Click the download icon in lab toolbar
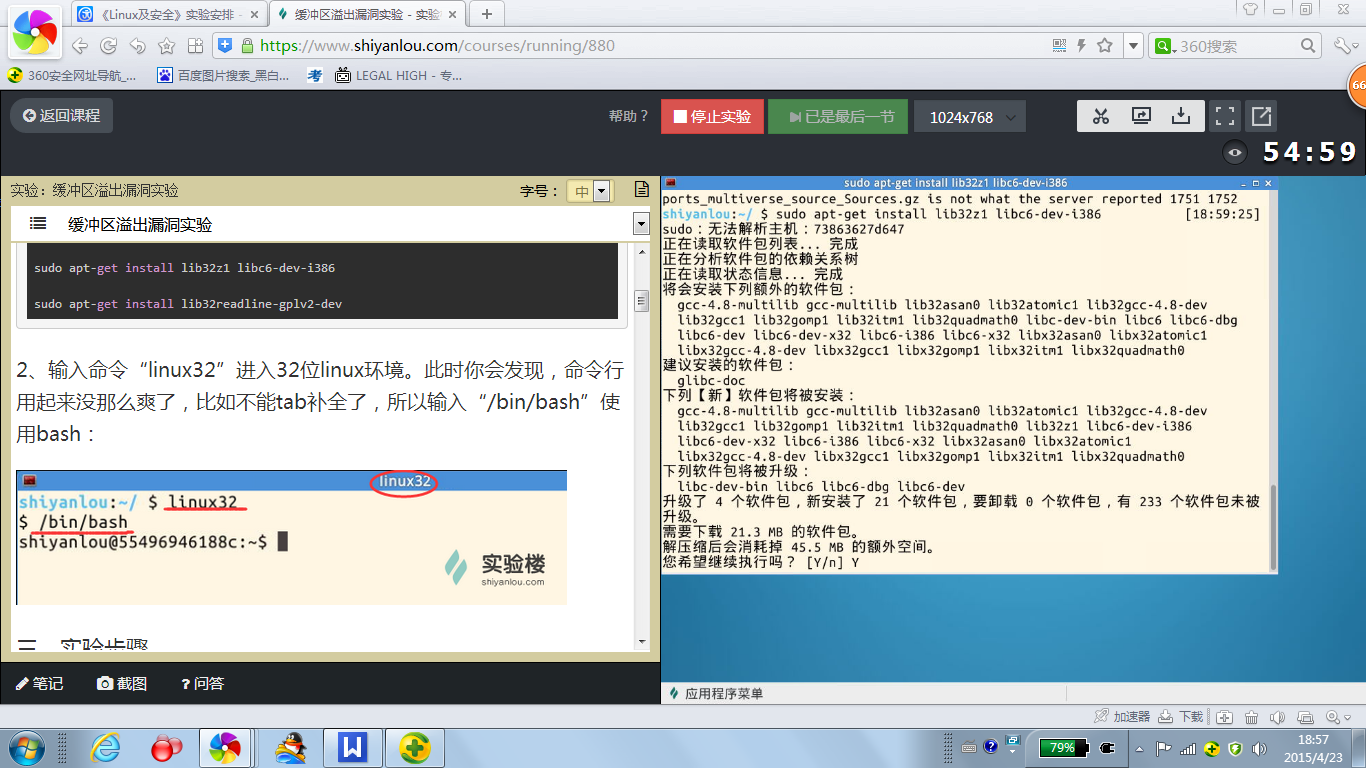The height and width of the screenshot is (768, 1366). pos(1181,116)
